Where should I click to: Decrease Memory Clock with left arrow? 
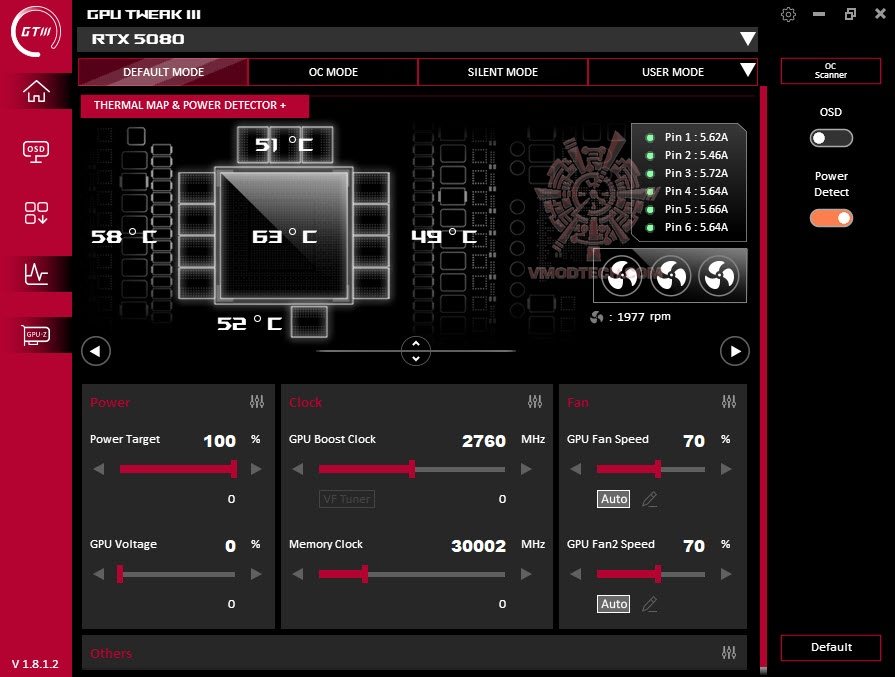(x=297, y=574)
